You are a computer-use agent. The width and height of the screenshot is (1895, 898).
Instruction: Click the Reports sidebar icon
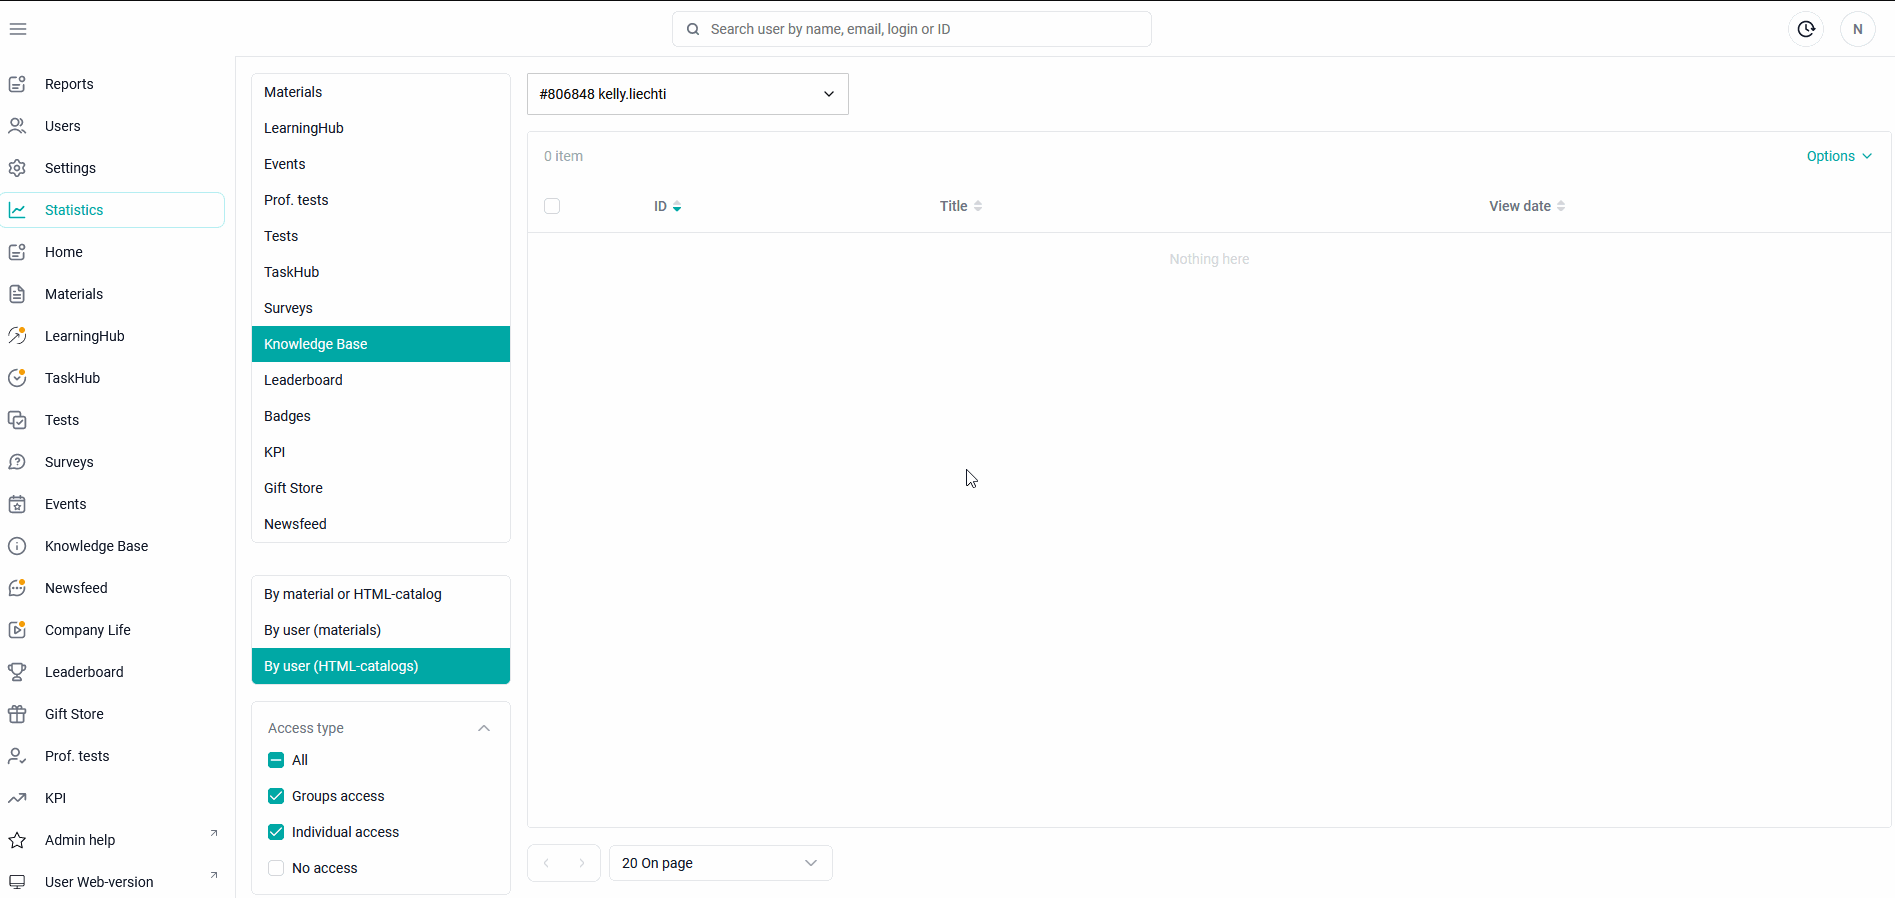tap(17, 84)
